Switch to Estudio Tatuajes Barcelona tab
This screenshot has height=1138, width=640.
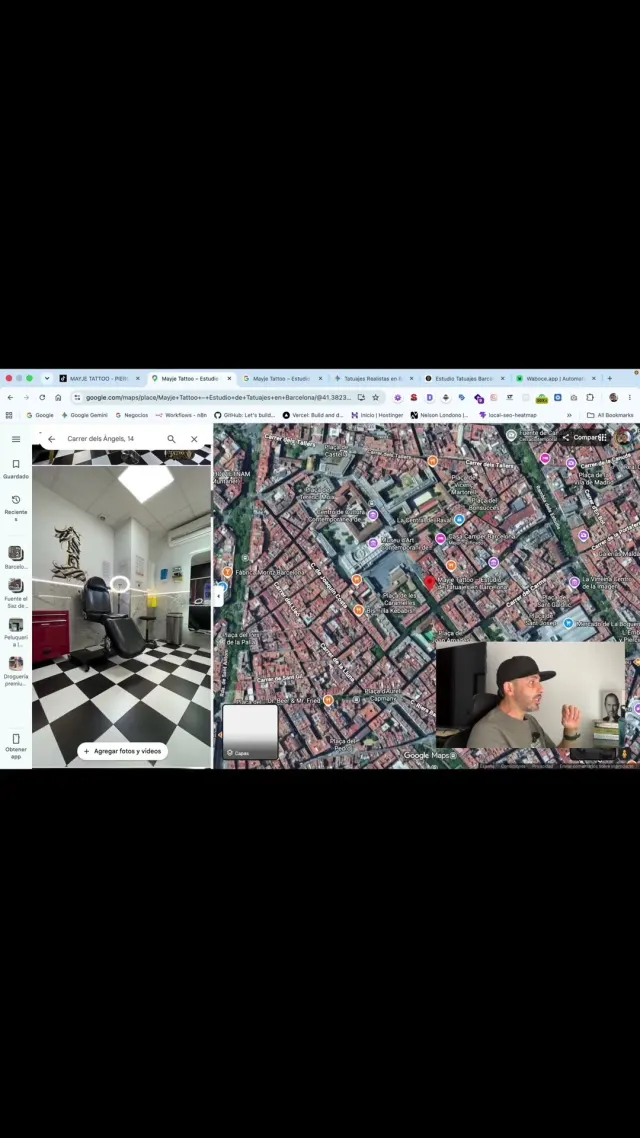464,378
